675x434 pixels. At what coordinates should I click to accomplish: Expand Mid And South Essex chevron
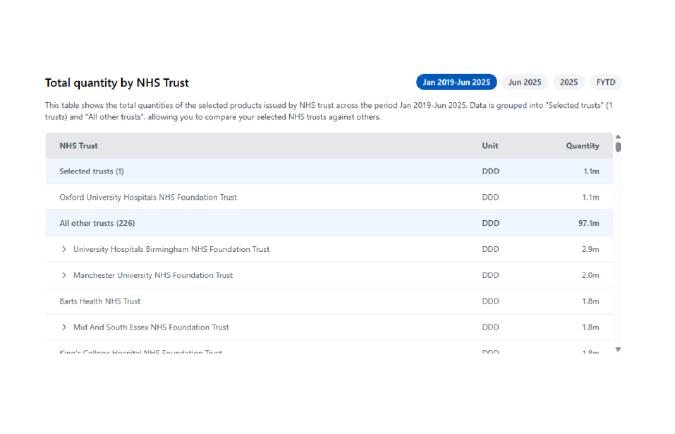(64, 327)
